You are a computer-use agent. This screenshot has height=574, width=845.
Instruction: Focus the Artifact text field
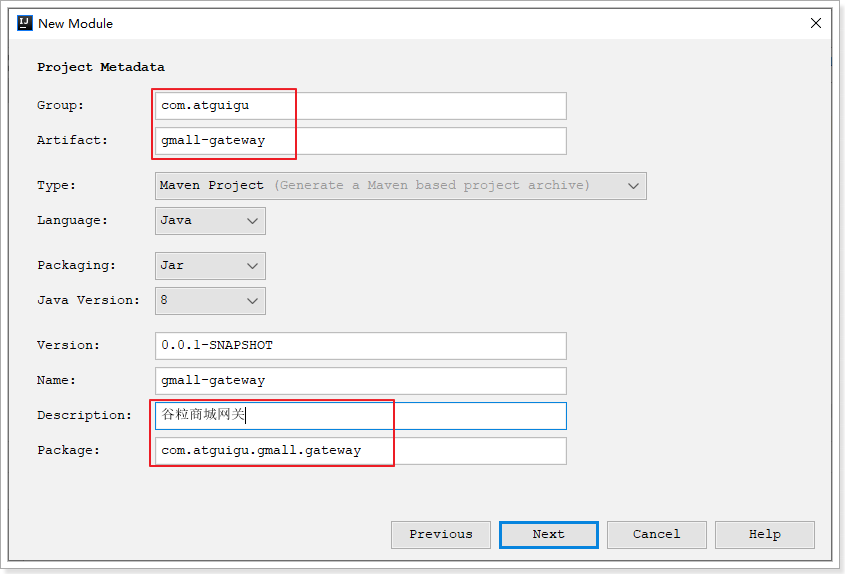click(x=360, y=140)
